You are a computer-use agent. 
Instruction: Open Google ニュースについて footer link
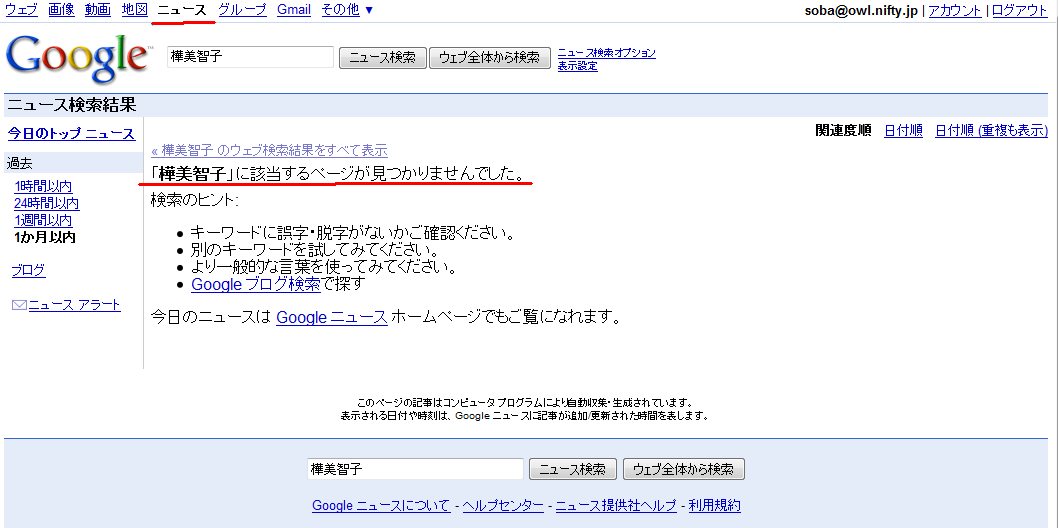click(381, 506)
